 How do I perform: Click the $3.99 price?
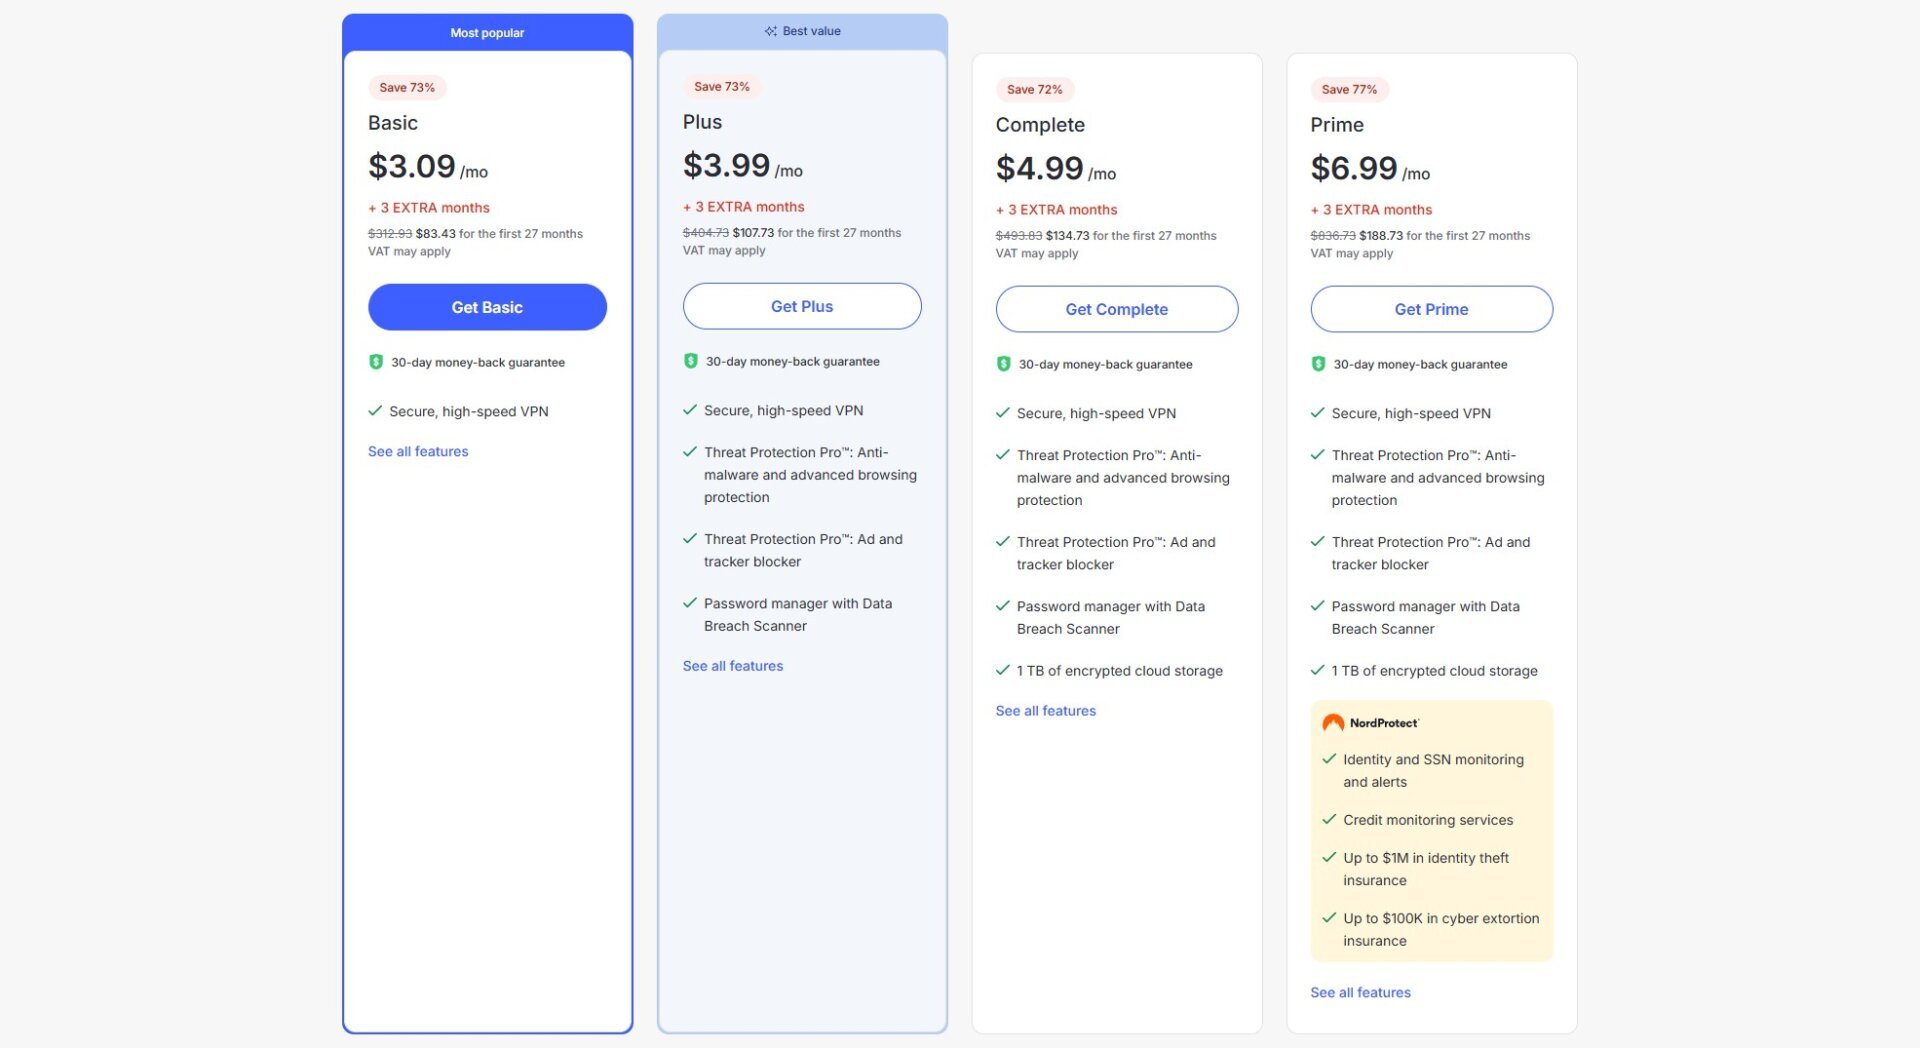point(727,165)
